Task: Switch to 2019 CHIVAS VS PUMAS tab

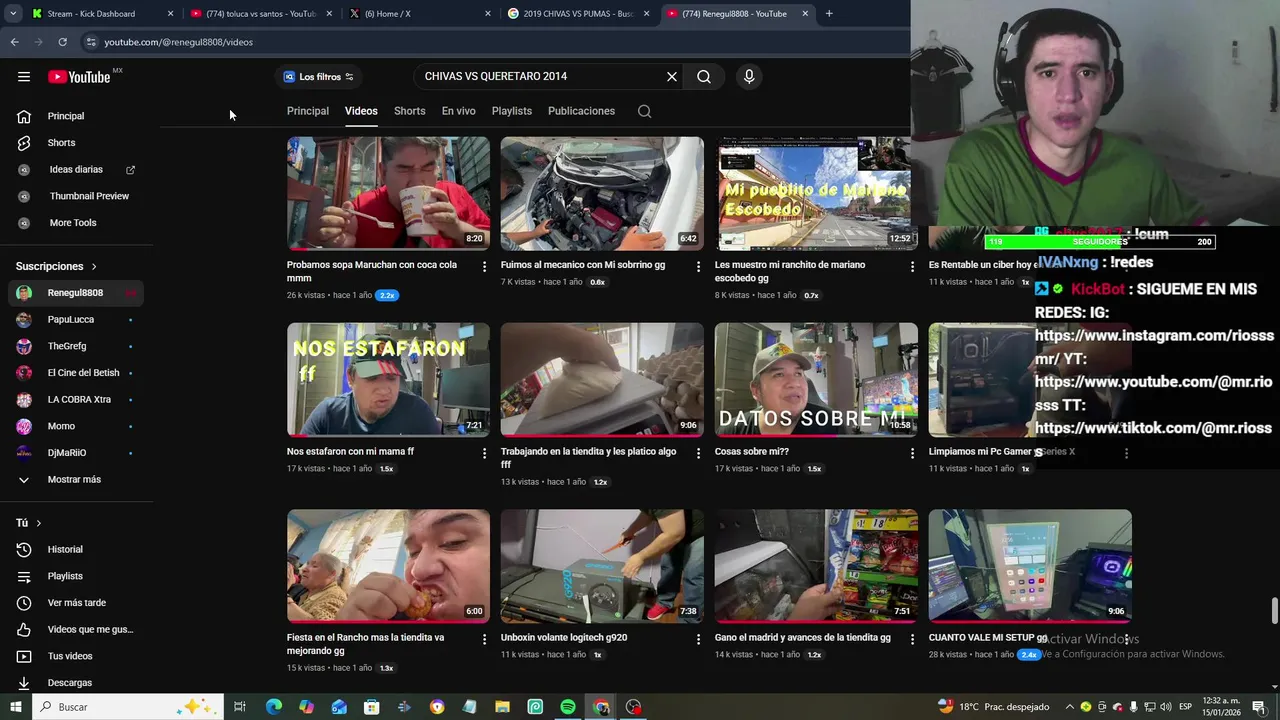Action: coord(578,14)
